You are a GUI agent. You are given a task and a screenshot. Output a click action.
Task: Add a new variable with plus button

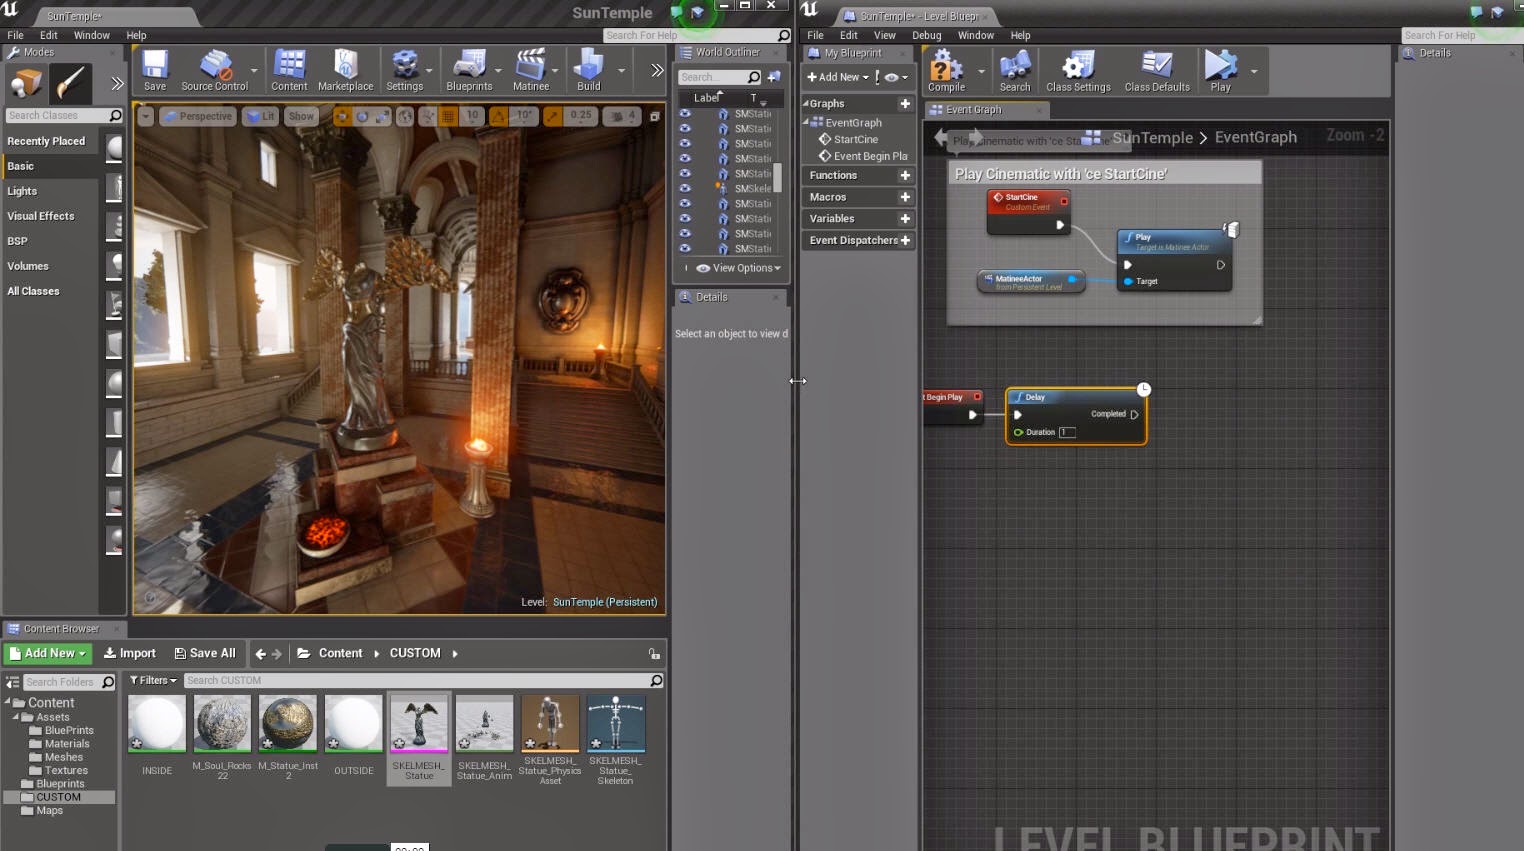[x=905, y=219]
